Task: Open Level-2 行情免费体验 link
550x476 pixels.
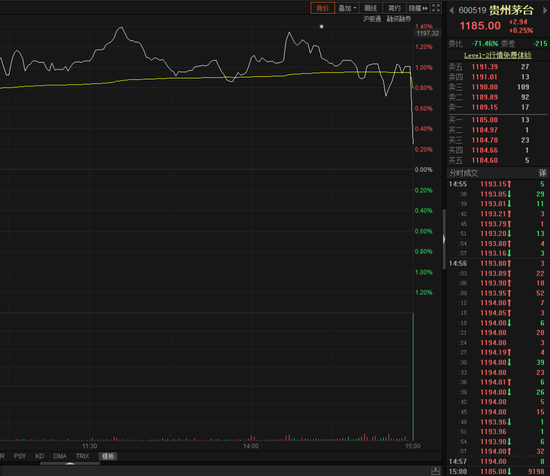Action: point(498,55)
